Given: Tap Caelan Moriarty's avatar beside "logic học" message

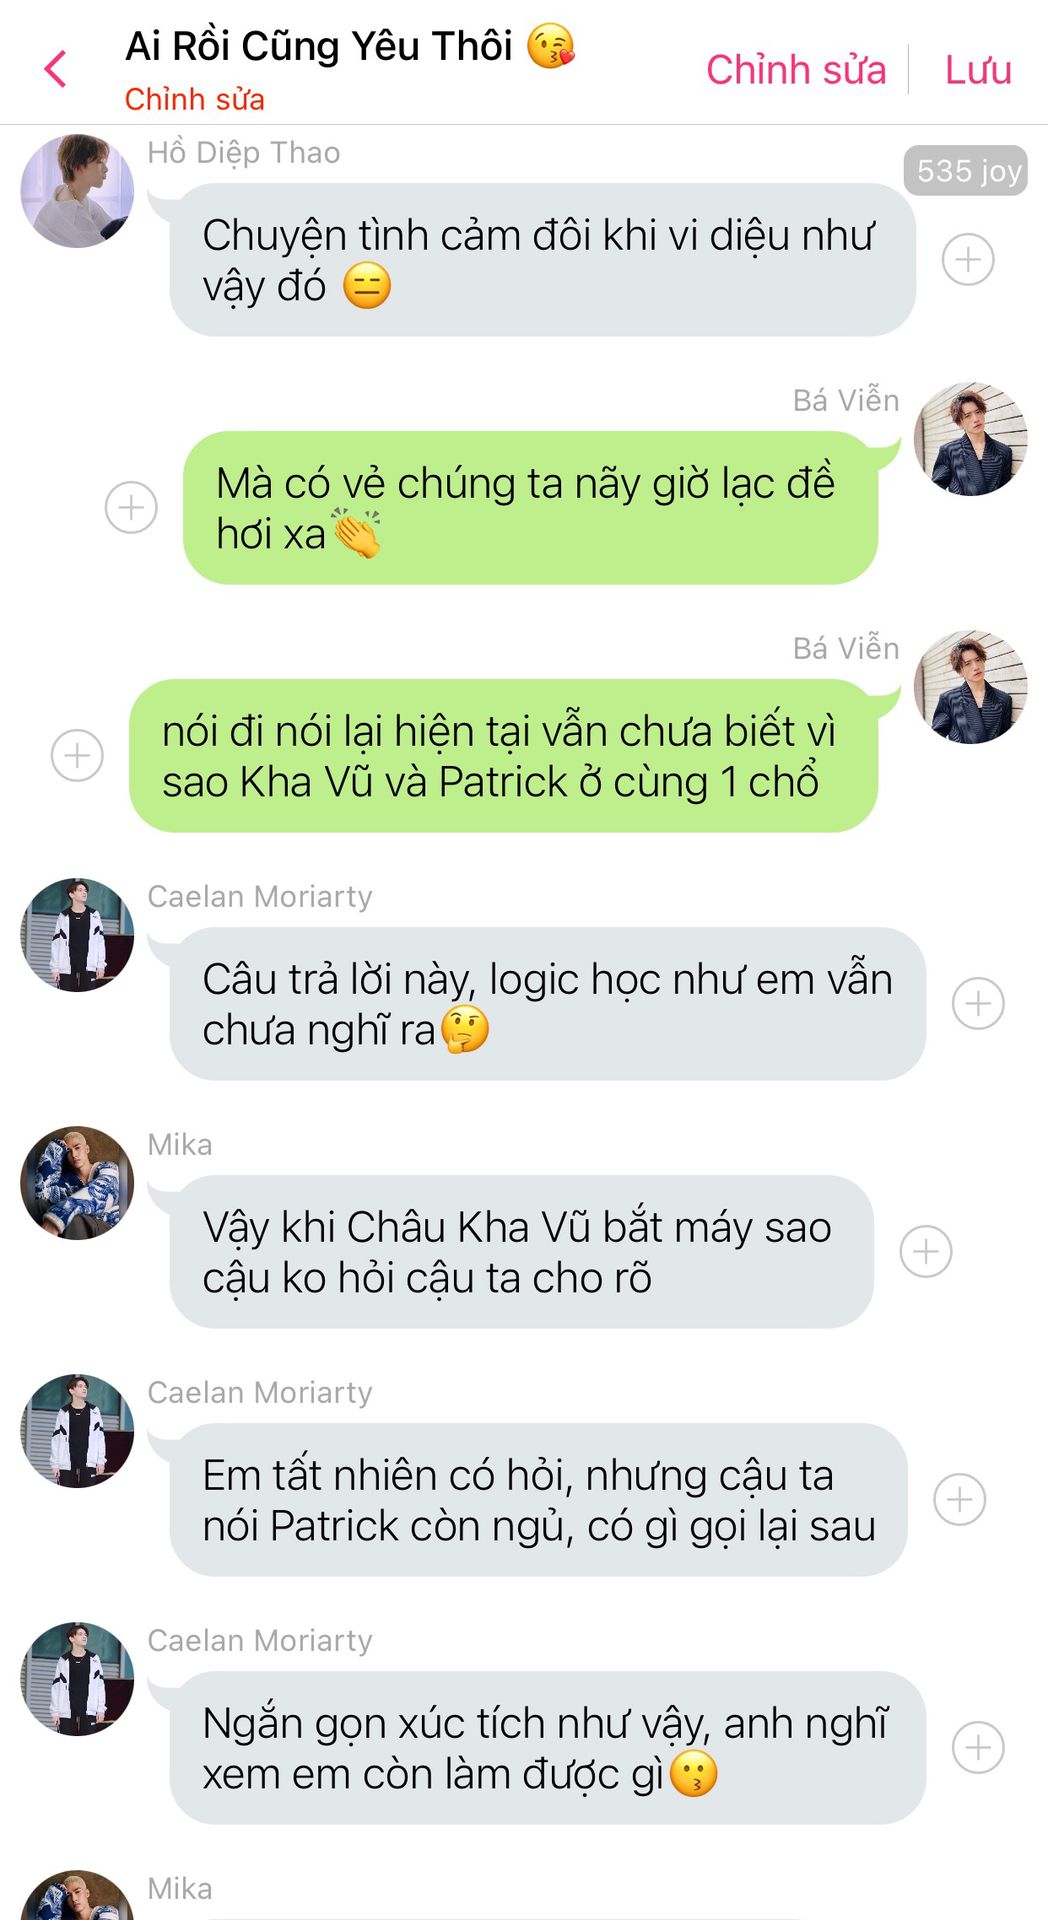Looking at the screenshot, I should pyautogui.click(x=77, y=935).
